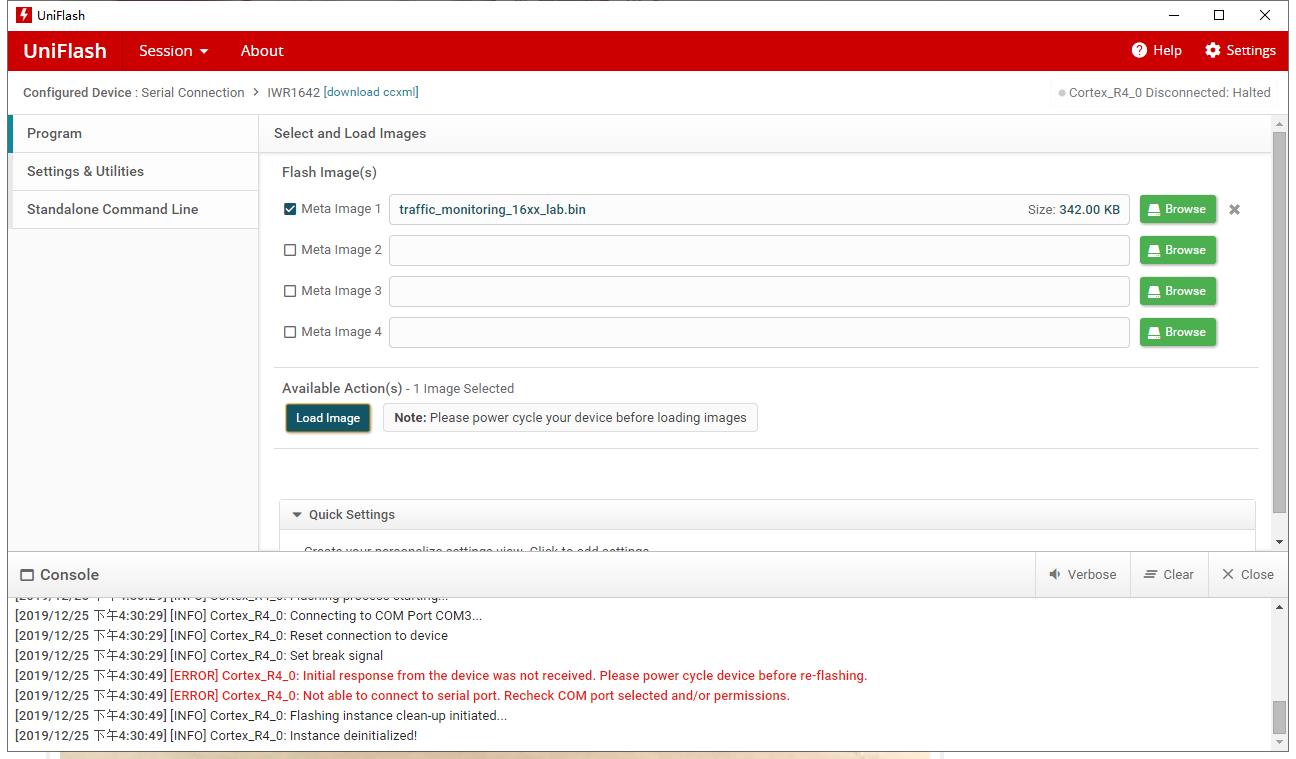1296x759 pixels.
Task: Click the Meta Image 2 file path field
Action: [759, 251]
